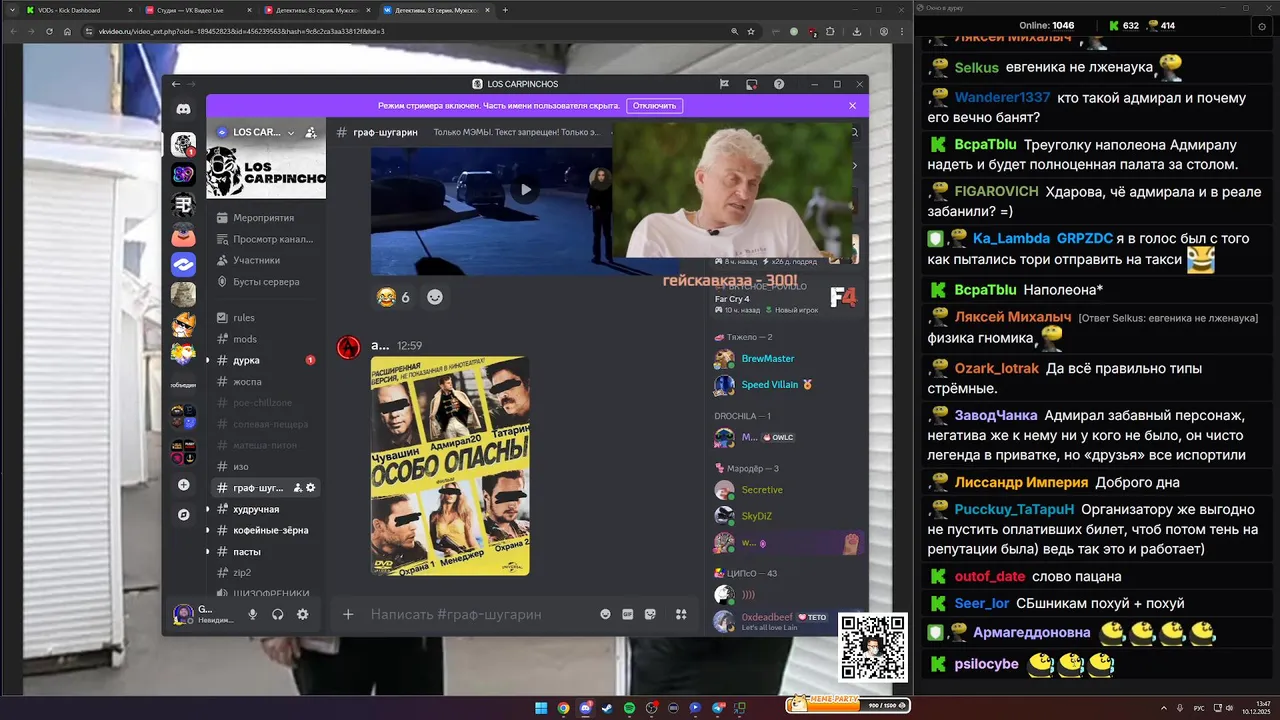Expand thread arrow next to пасты channel
1280x720 pixels.
(x=208, y=551)
